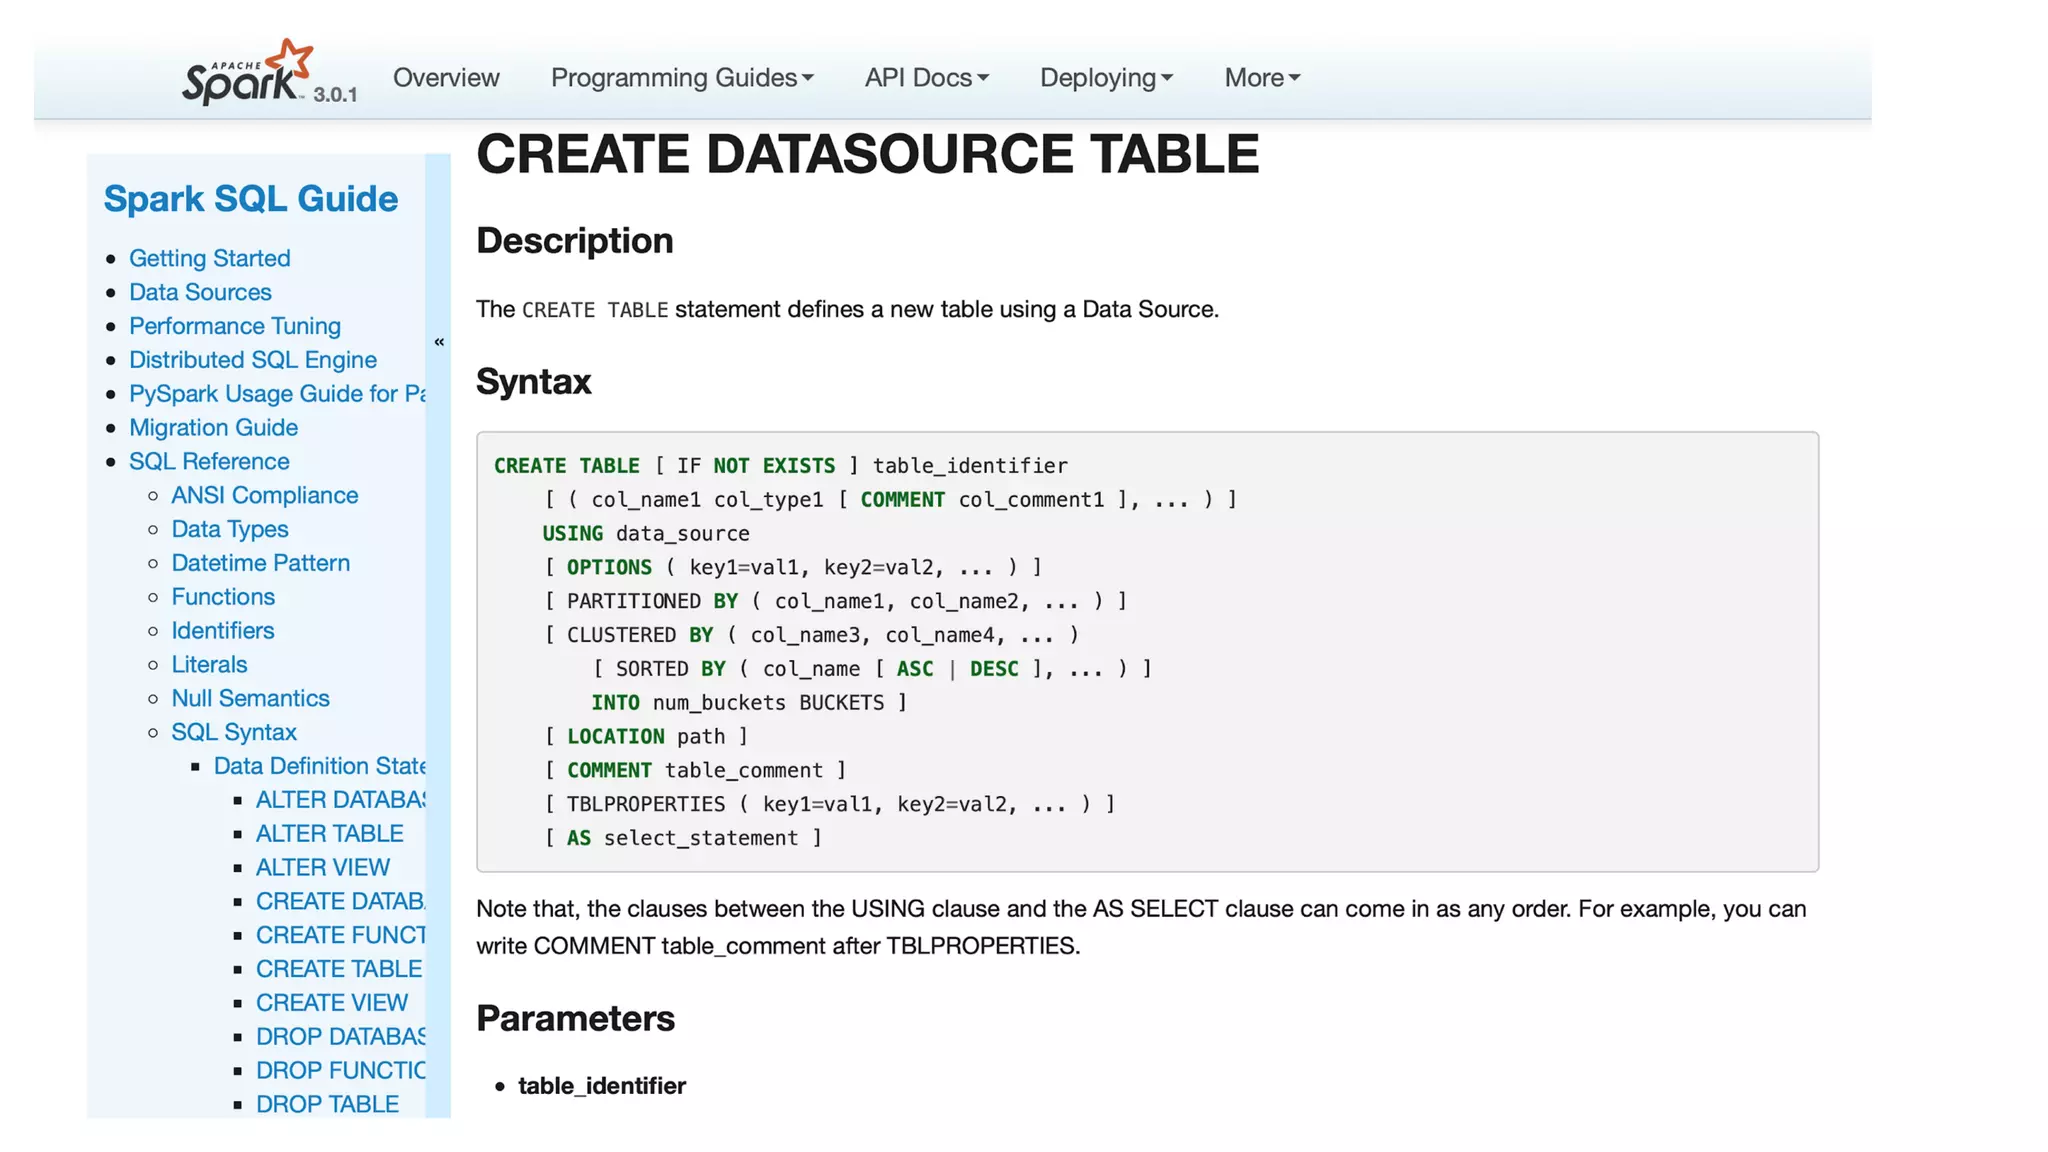2048x1152 pixels.
Task: Open the Programming Guides dropdown
Action: pos(682,78)
